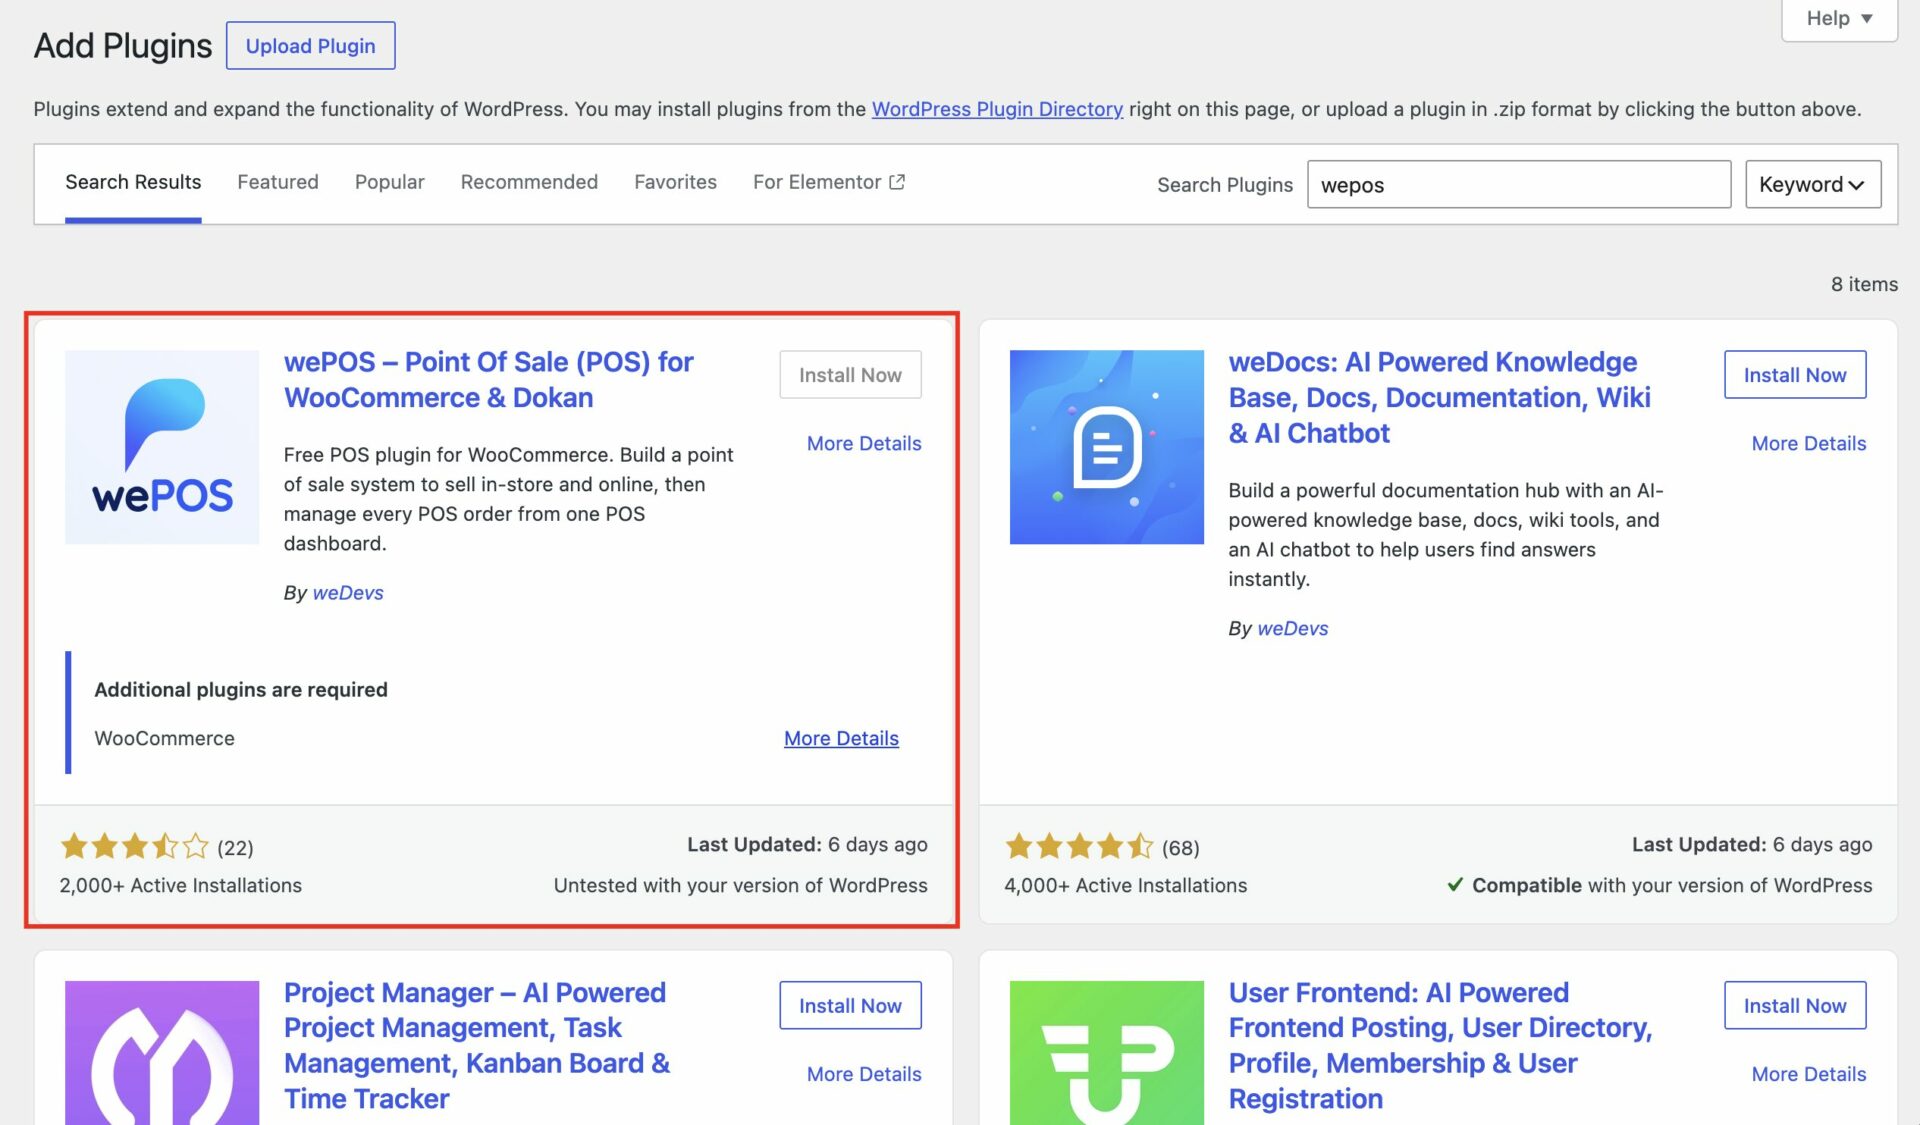This screenshot has width=1920, height=1125.
Task: Click the wePOS rating count (22)
Action: 235,848
